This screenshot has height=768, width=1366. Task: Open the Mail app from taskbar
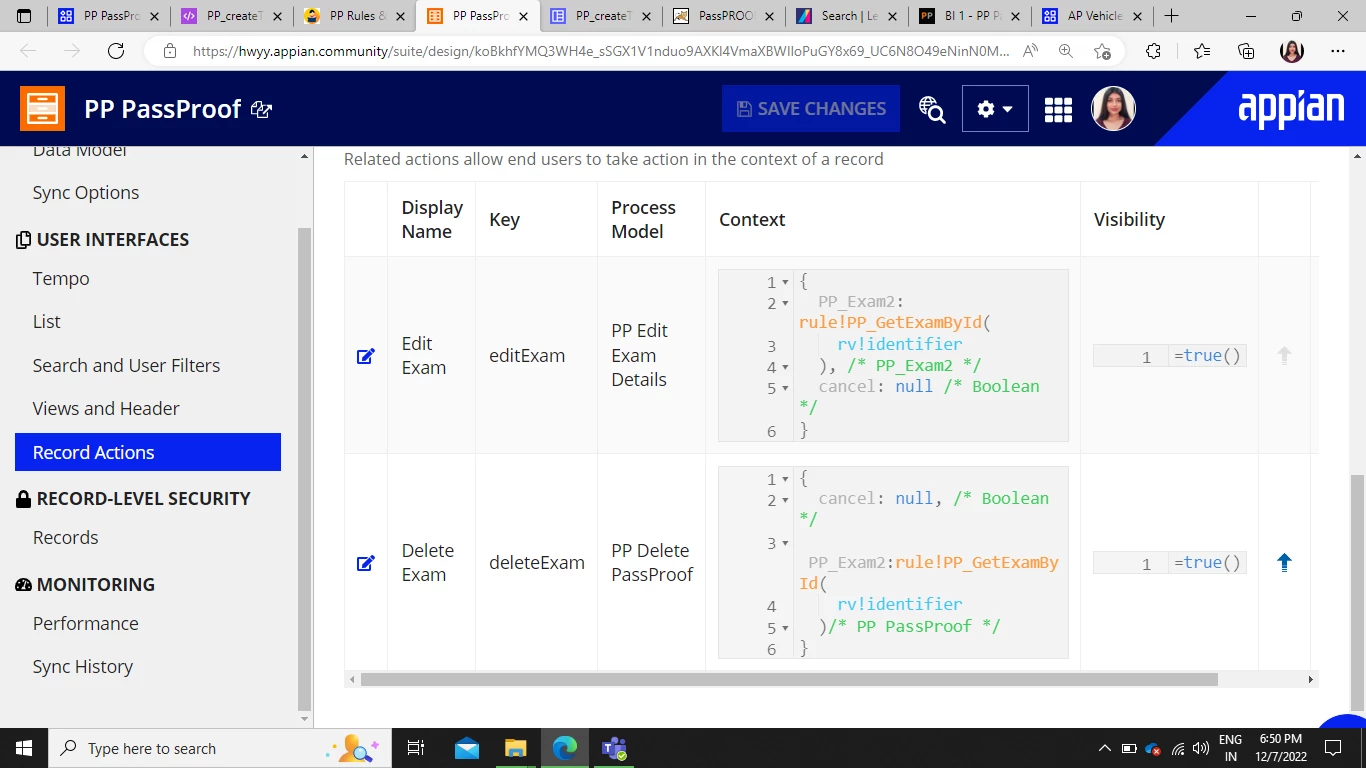[x=467, y=748]
